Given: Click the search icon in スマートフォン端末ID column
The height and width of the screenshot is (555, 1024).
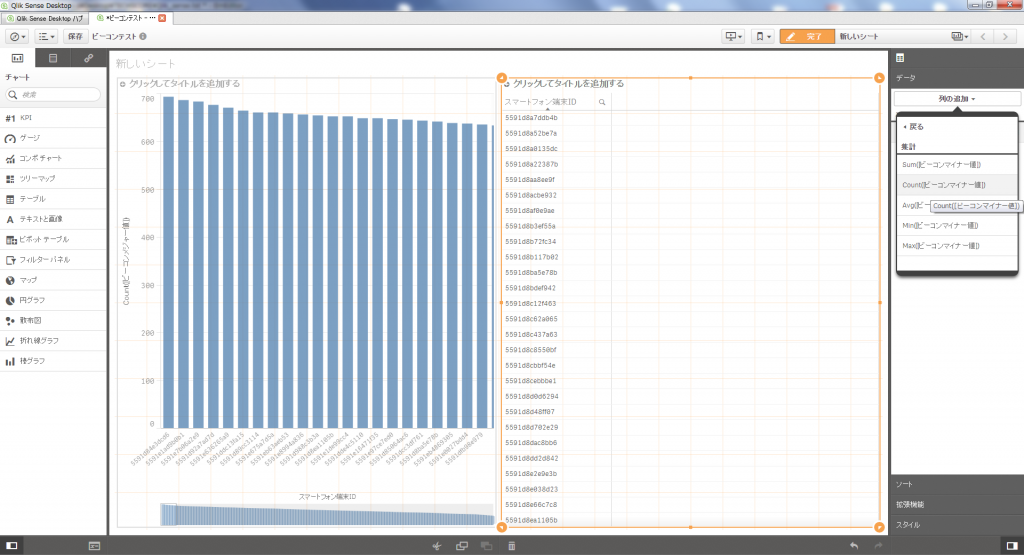Looking at the screenshot, I should pos(602,102).
